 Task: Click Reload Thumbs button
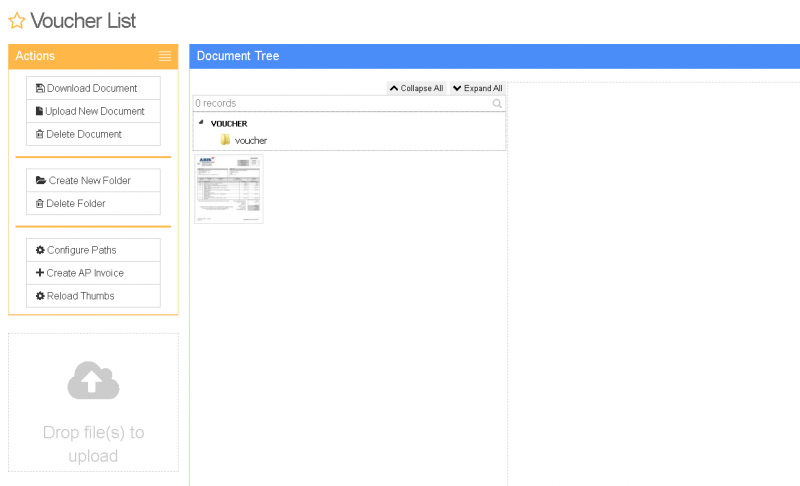click(93, 296)
